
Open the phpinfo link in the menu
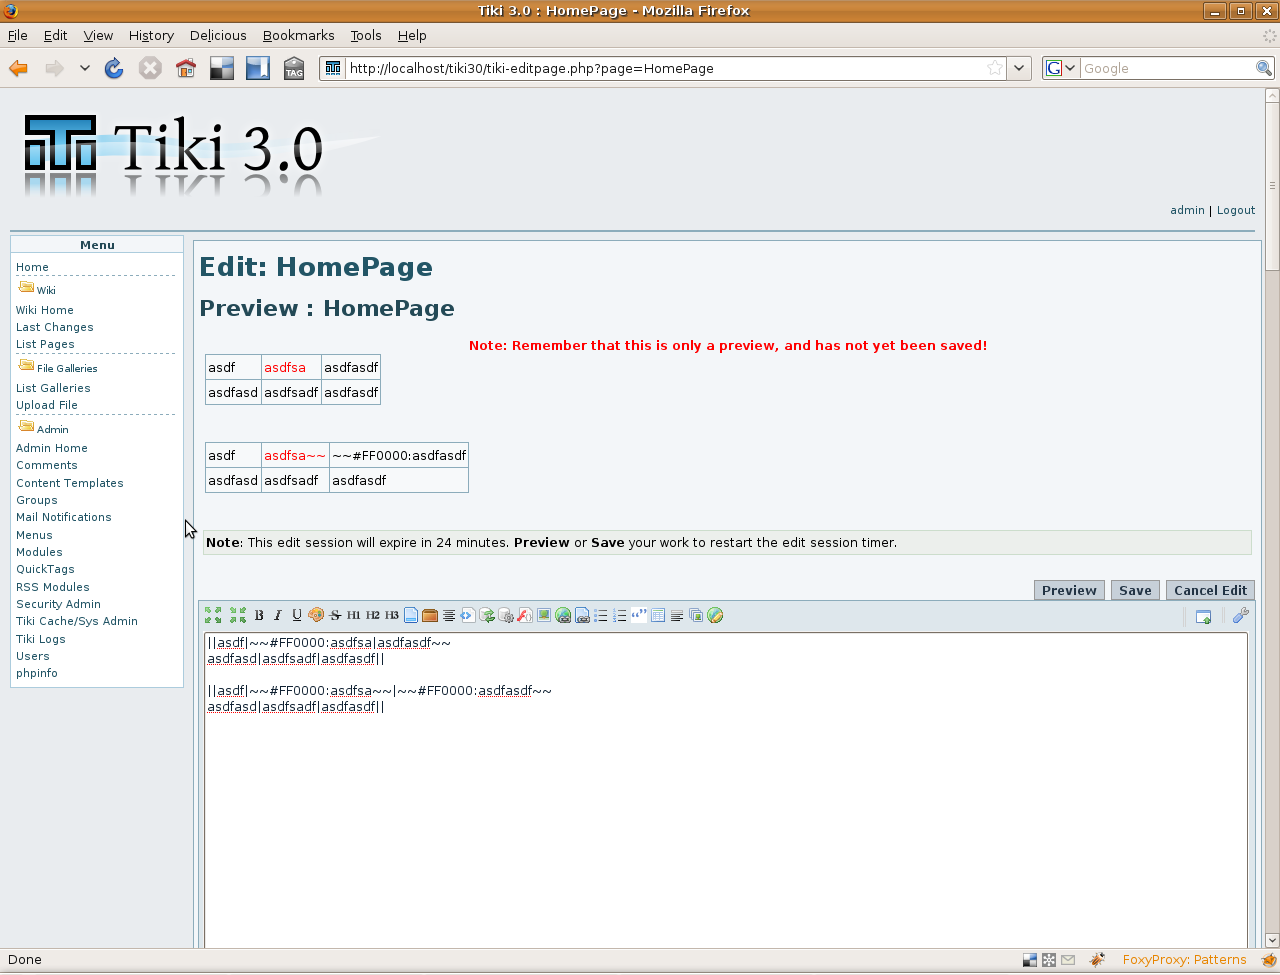tap(37, 673)
